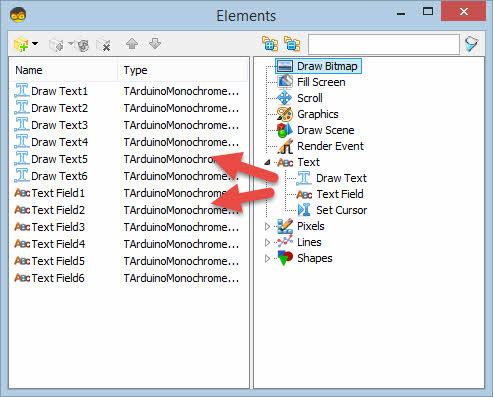Click the move up arrow icon

(132, 44)
